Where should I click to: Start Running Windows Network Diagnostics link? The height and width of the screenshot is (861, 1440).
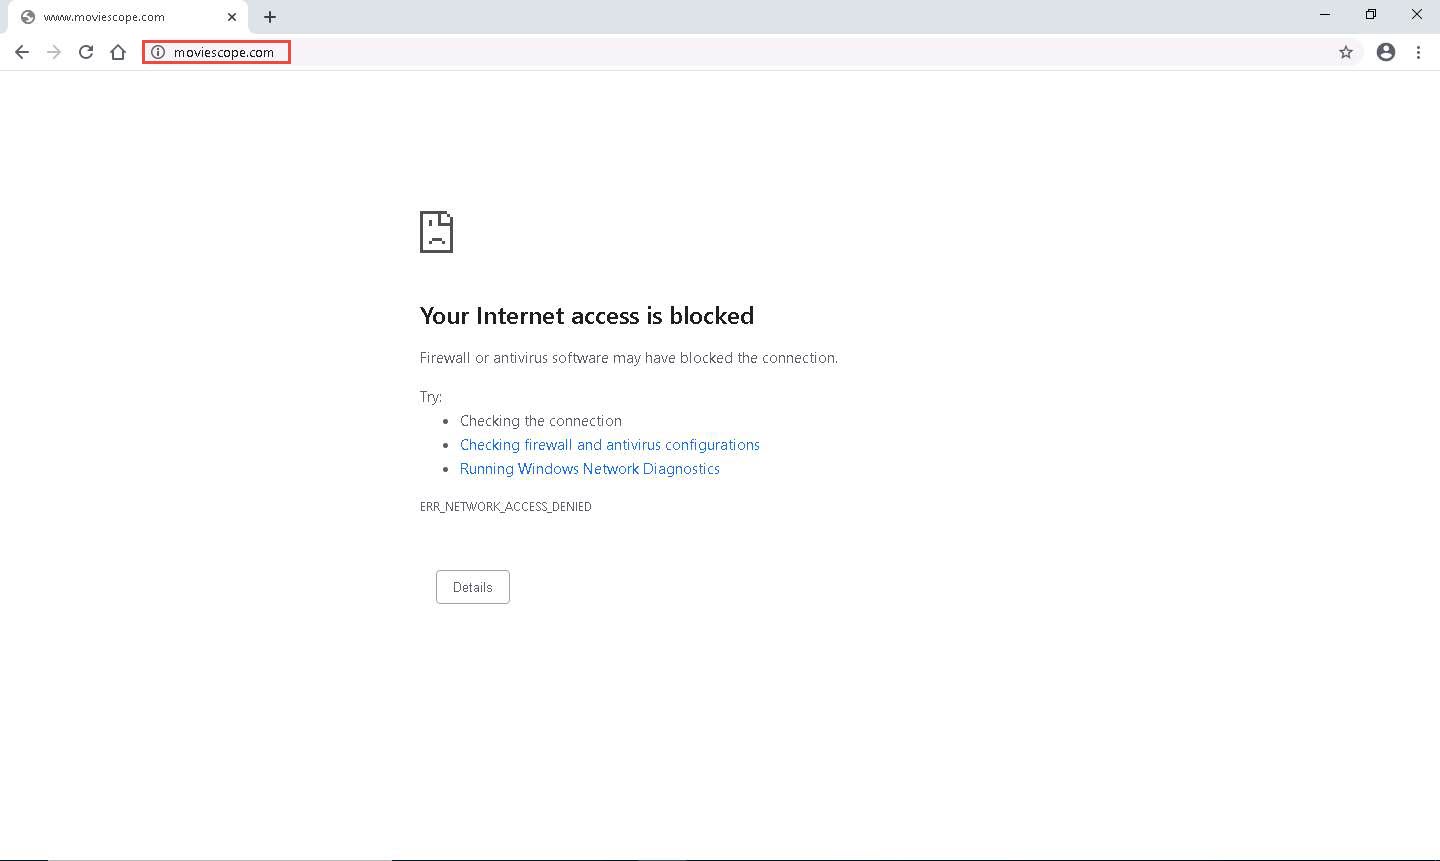[x=590, y=469]
